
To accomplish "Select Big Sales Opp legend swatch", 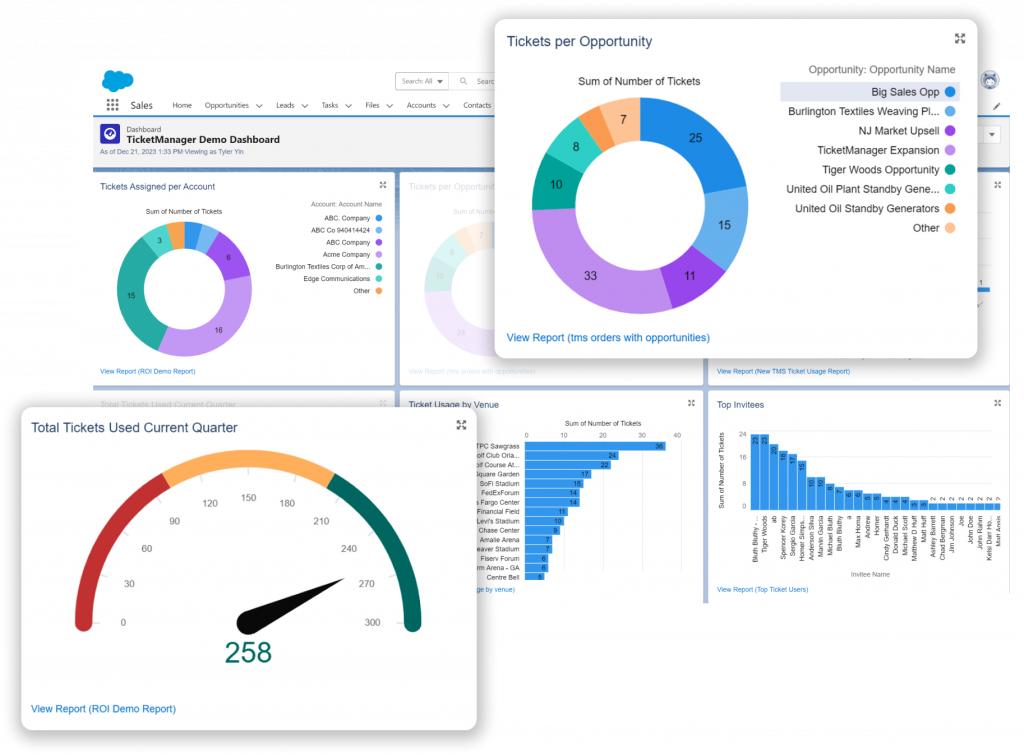I will tap(950, 92).
